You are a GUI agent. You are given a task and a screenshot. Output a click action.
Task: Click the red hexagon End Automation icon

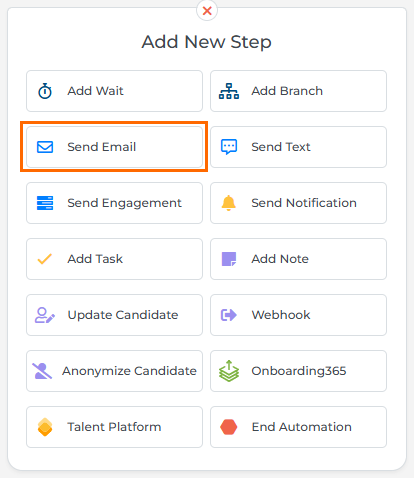(x=229, y=427)
